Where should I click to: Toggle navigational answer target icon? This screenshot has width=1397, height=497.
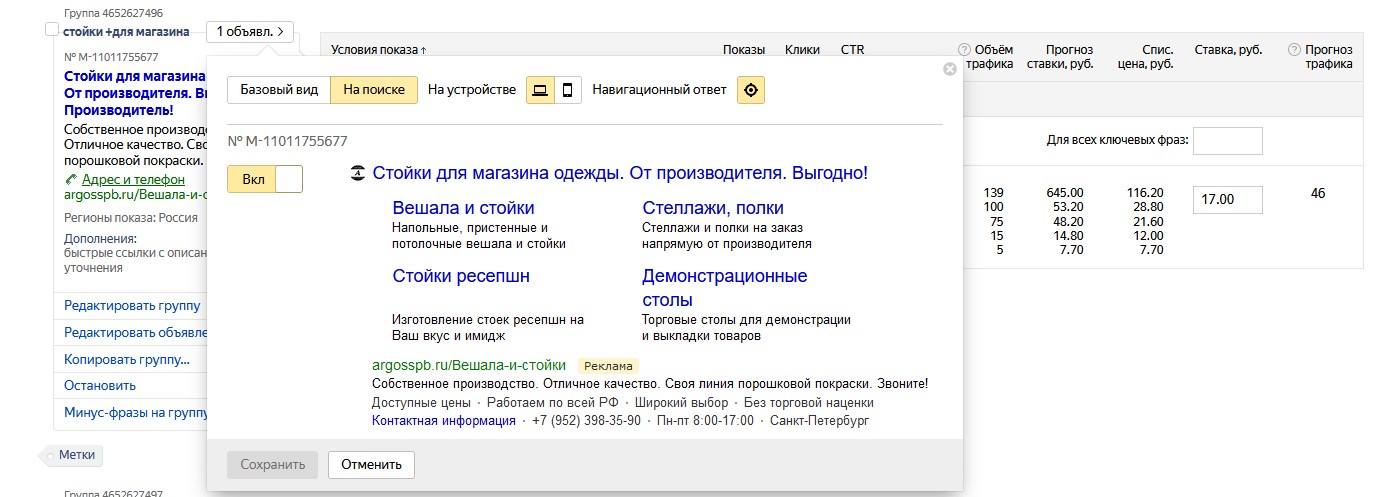click(x=751, y=90)
